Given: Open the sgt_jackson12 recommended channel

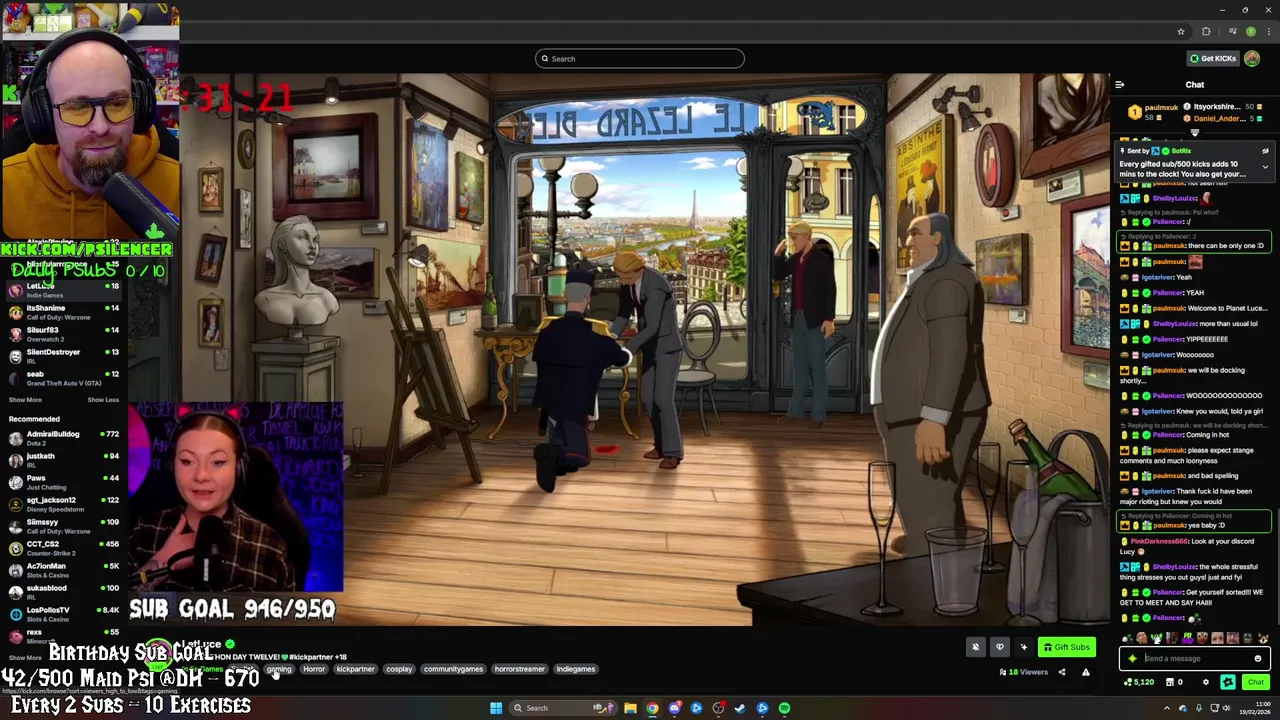Looking at the screenshot, I should [64, 504].
